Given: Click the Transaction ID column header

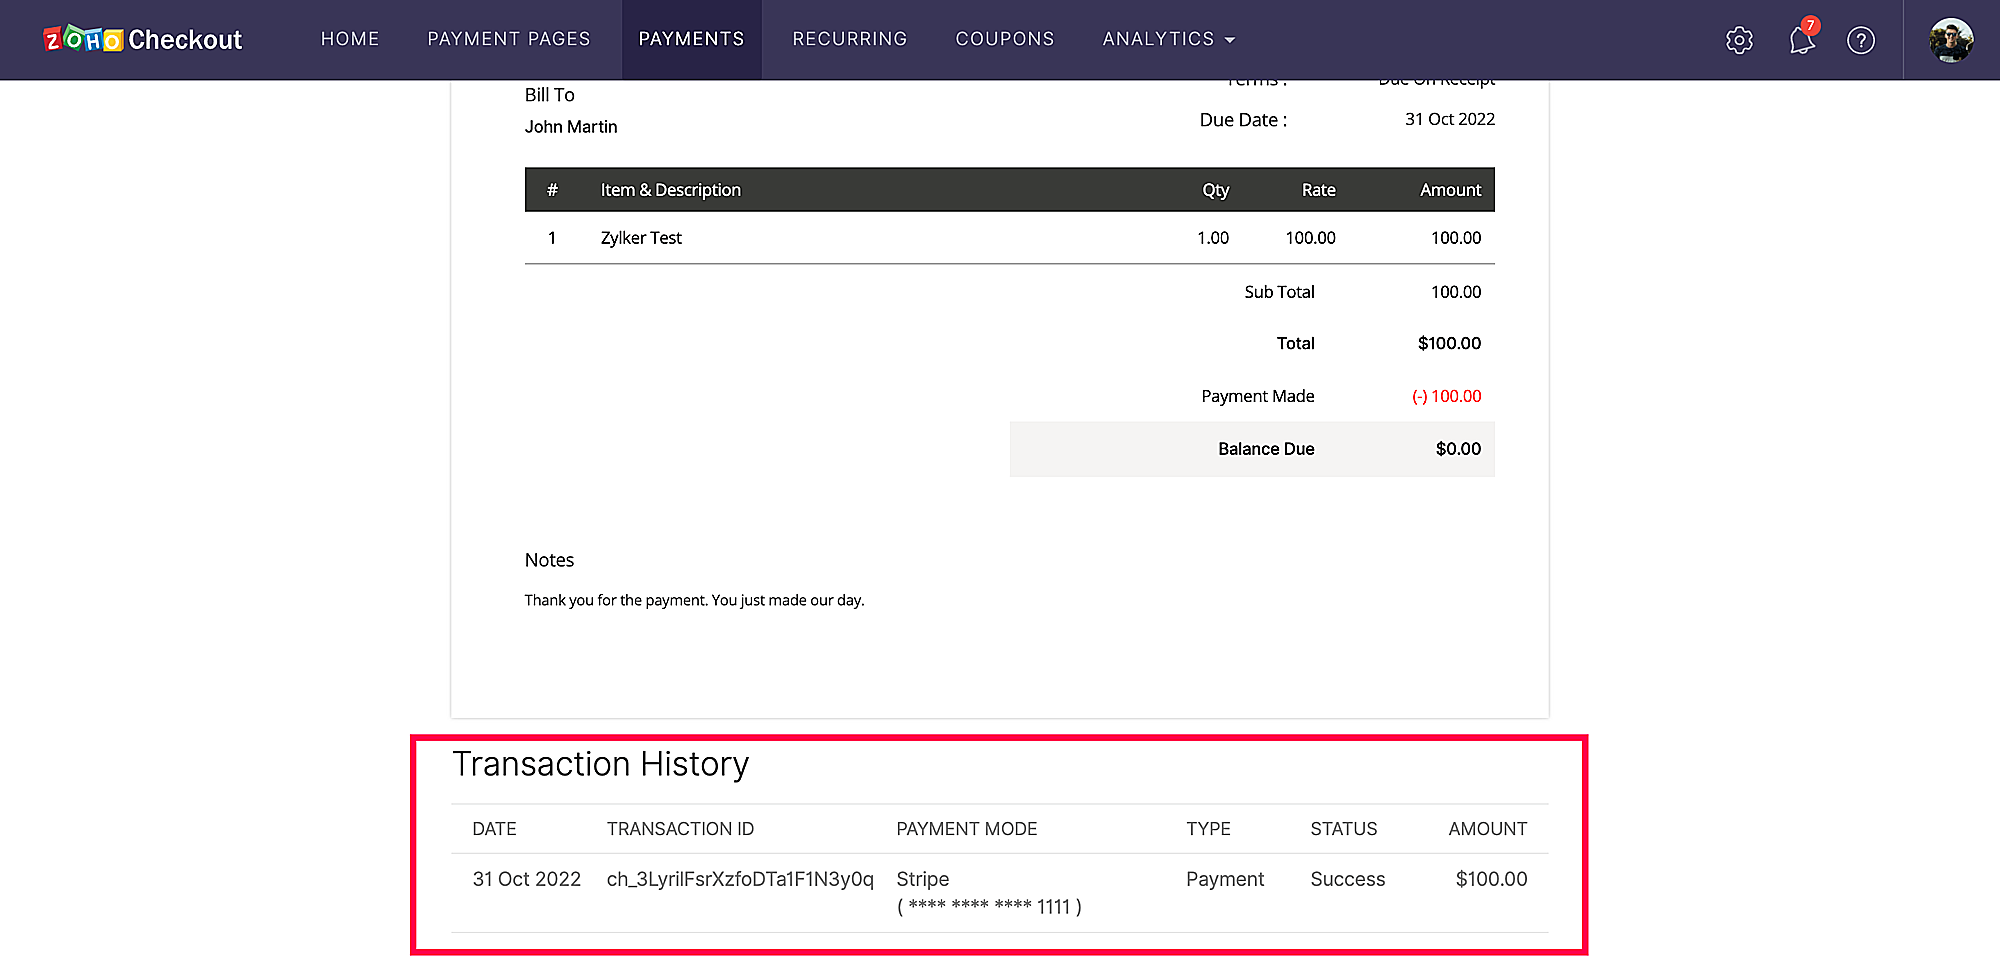Looking at the screenshot, I should tap(680, 829).
